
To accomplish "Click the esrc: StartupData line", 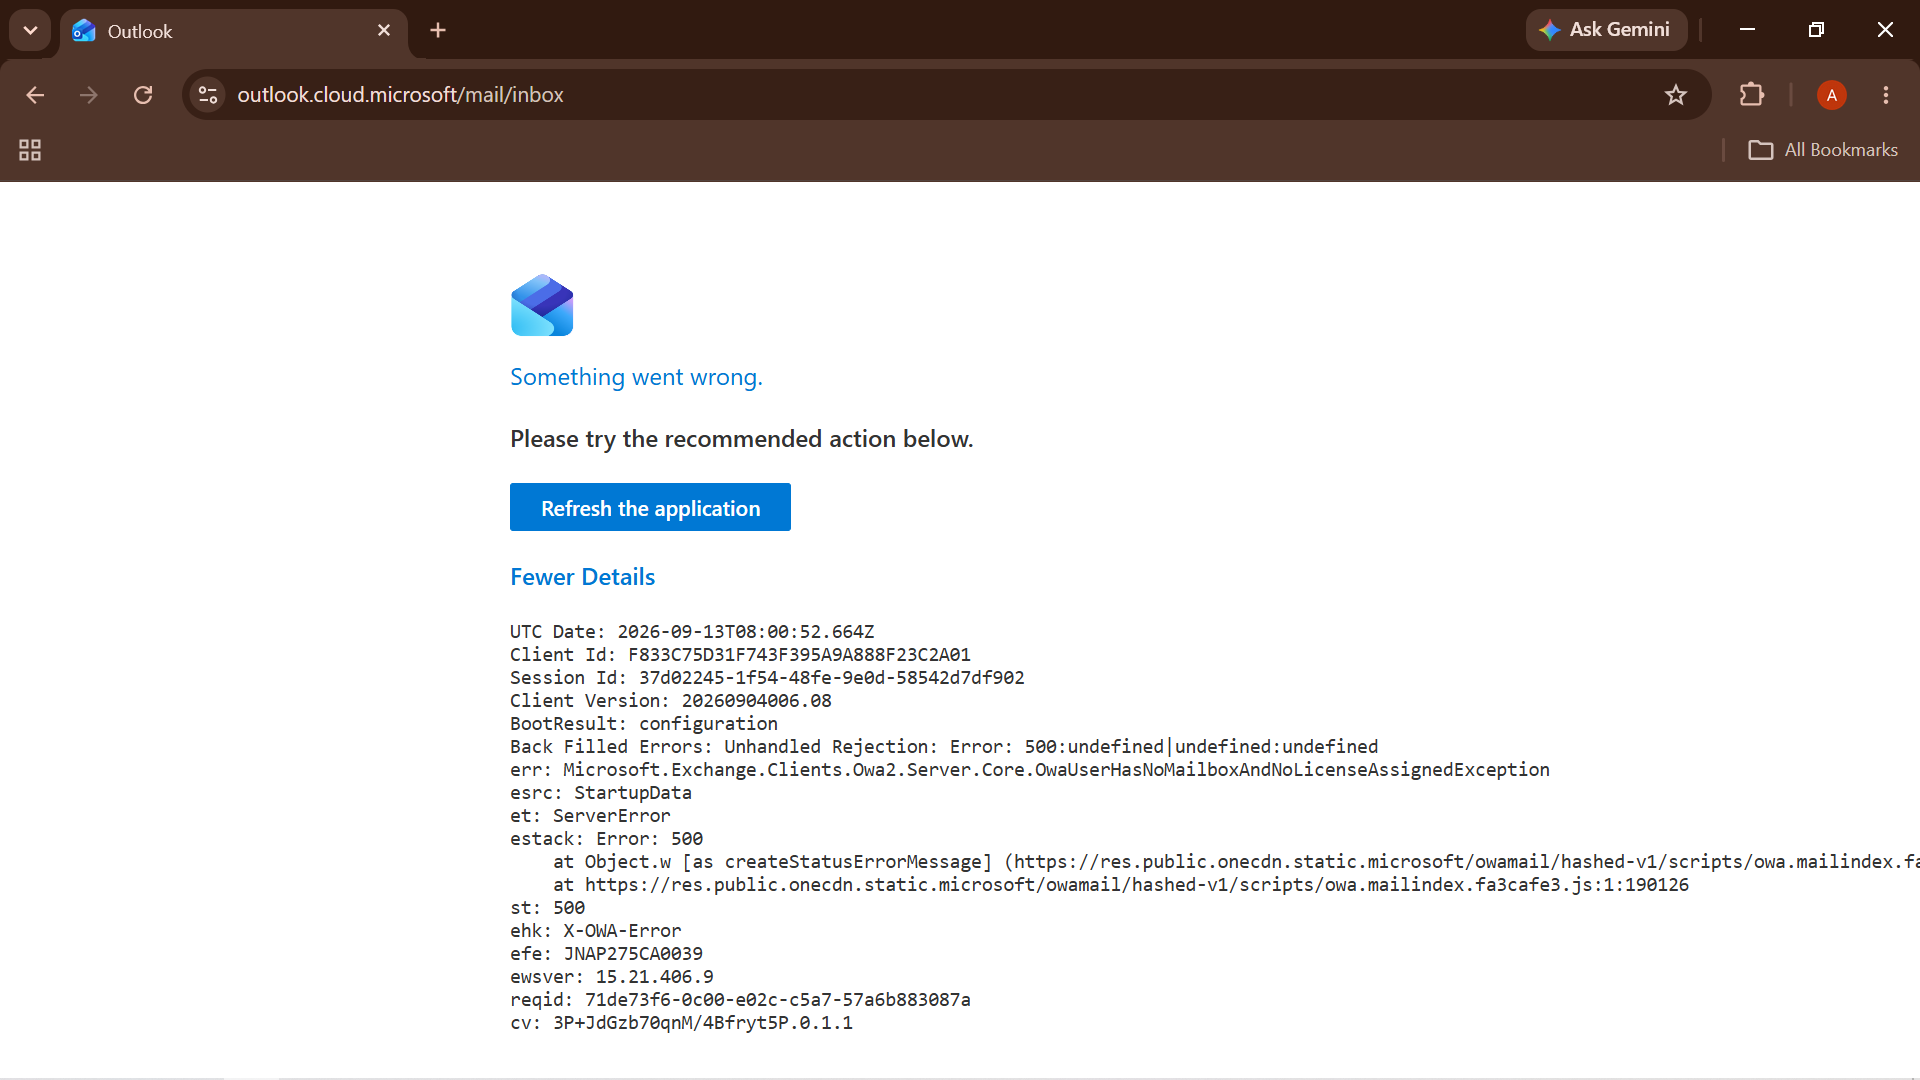I will pos(601,793).
